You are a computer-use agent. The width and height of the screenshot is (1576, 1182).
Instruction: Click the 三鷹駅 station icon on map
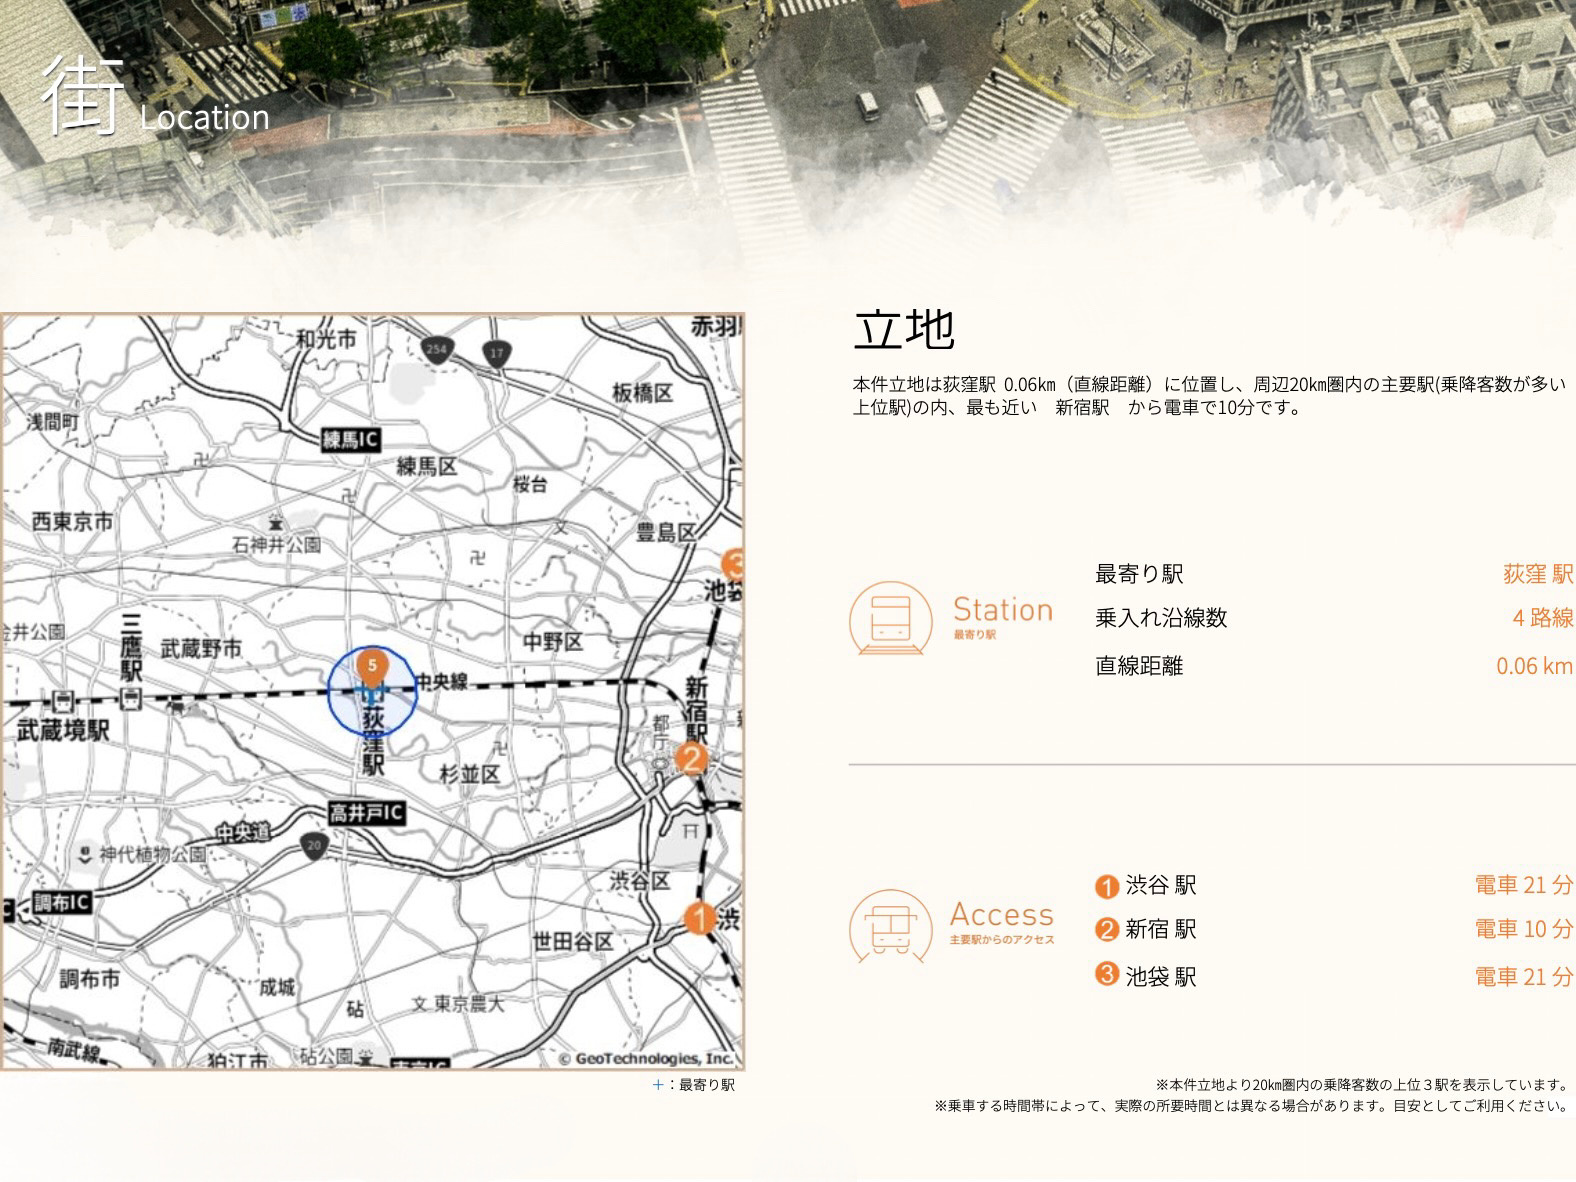[x=130, y=698]
